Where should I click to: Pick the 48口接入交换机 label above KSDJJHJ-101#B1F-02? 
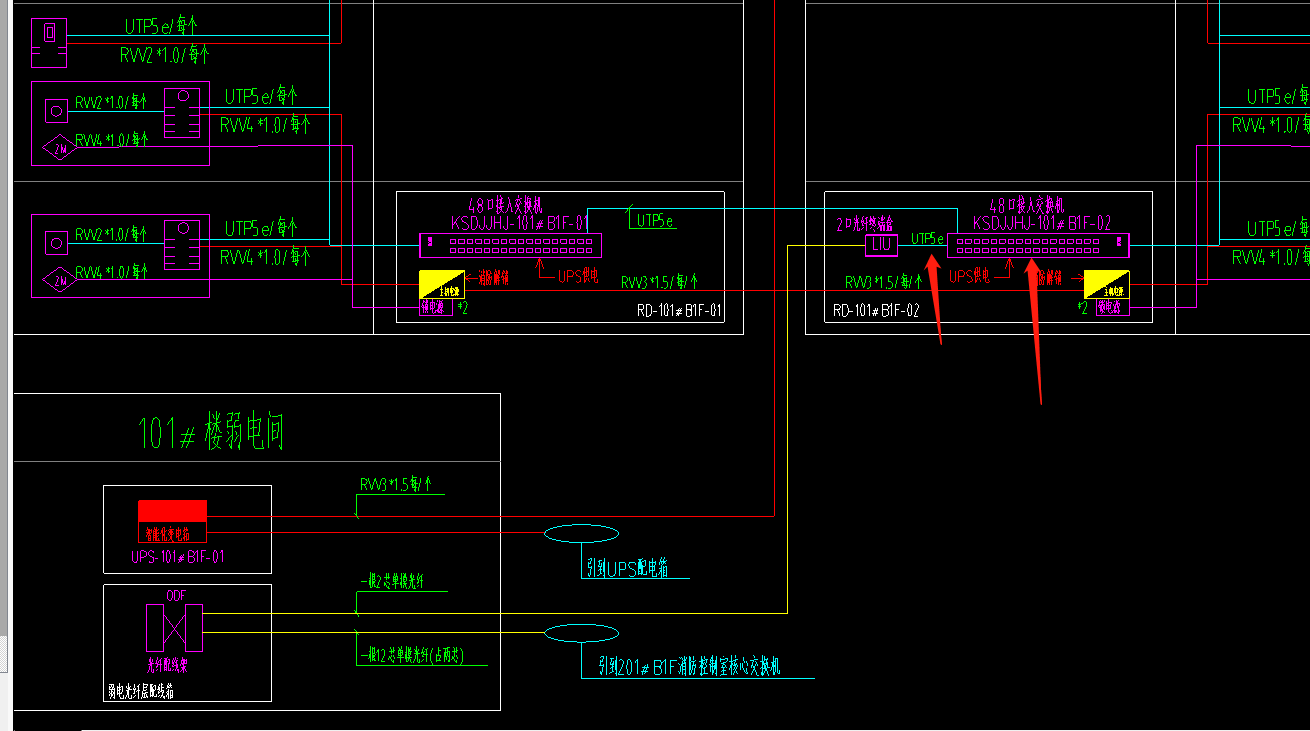point(1027,205)
